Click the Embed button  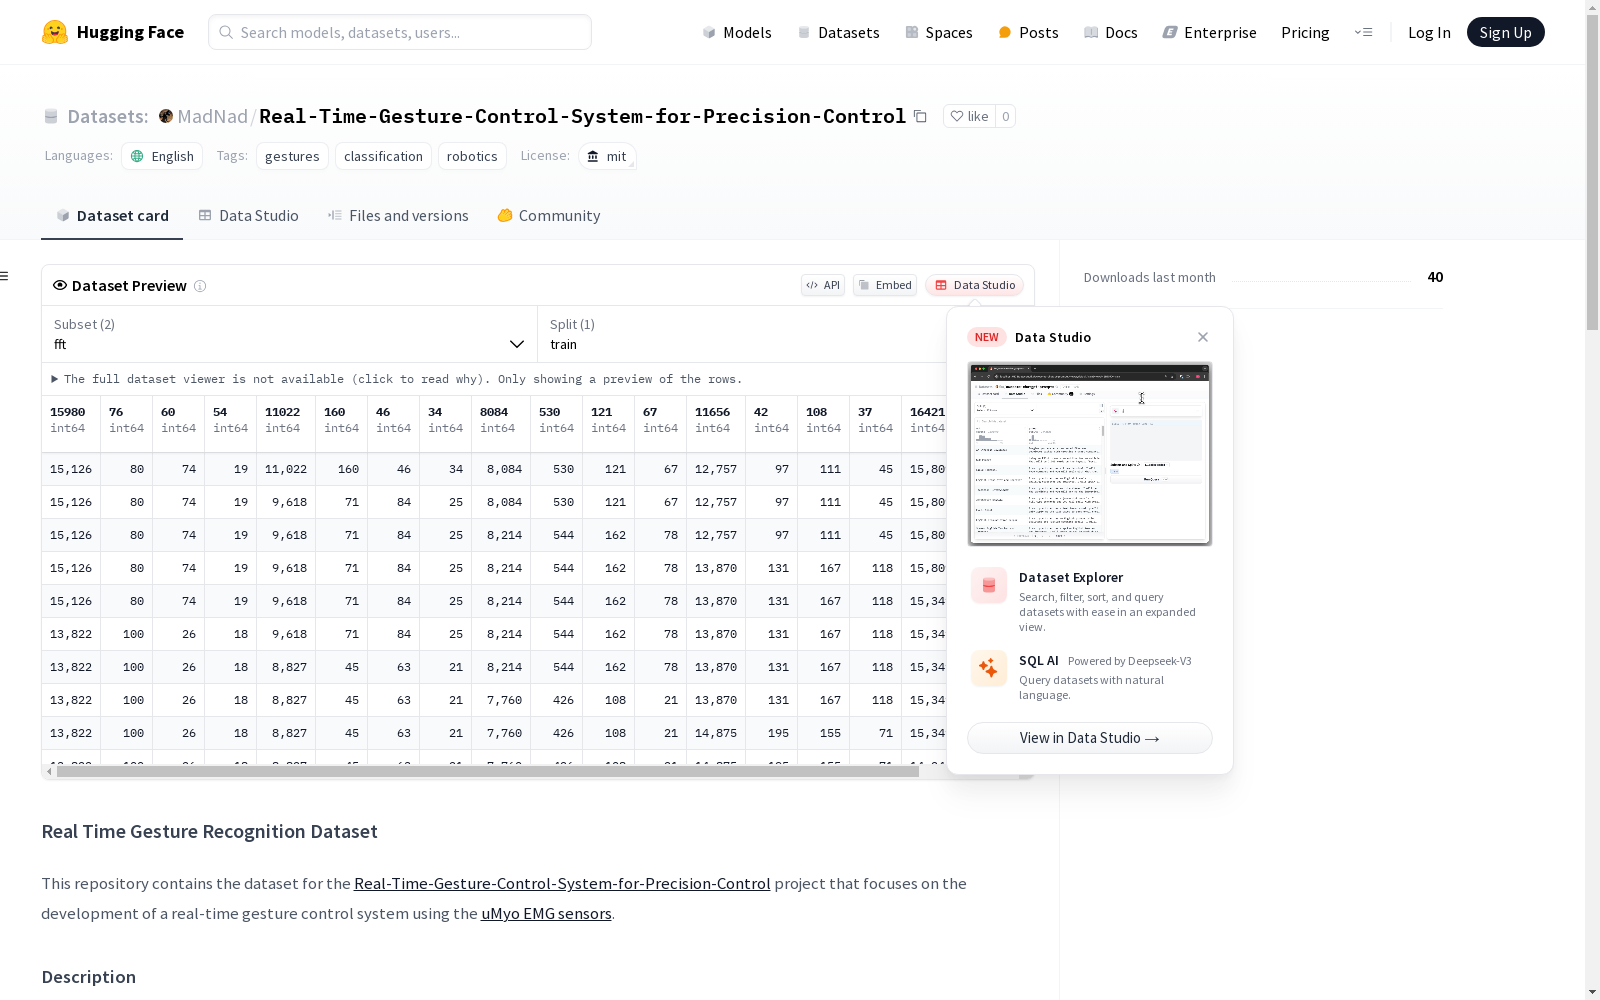tap(885, 285)
